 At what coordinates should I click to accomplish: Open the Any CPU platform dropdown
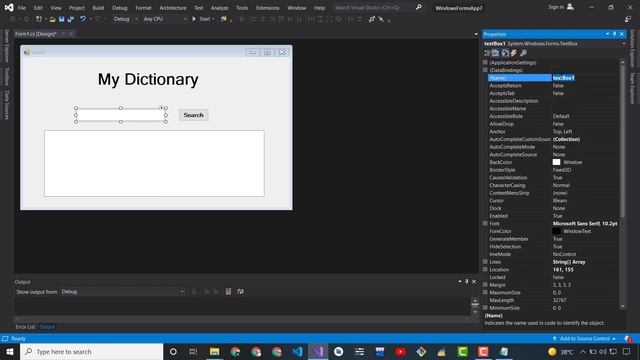165,19
